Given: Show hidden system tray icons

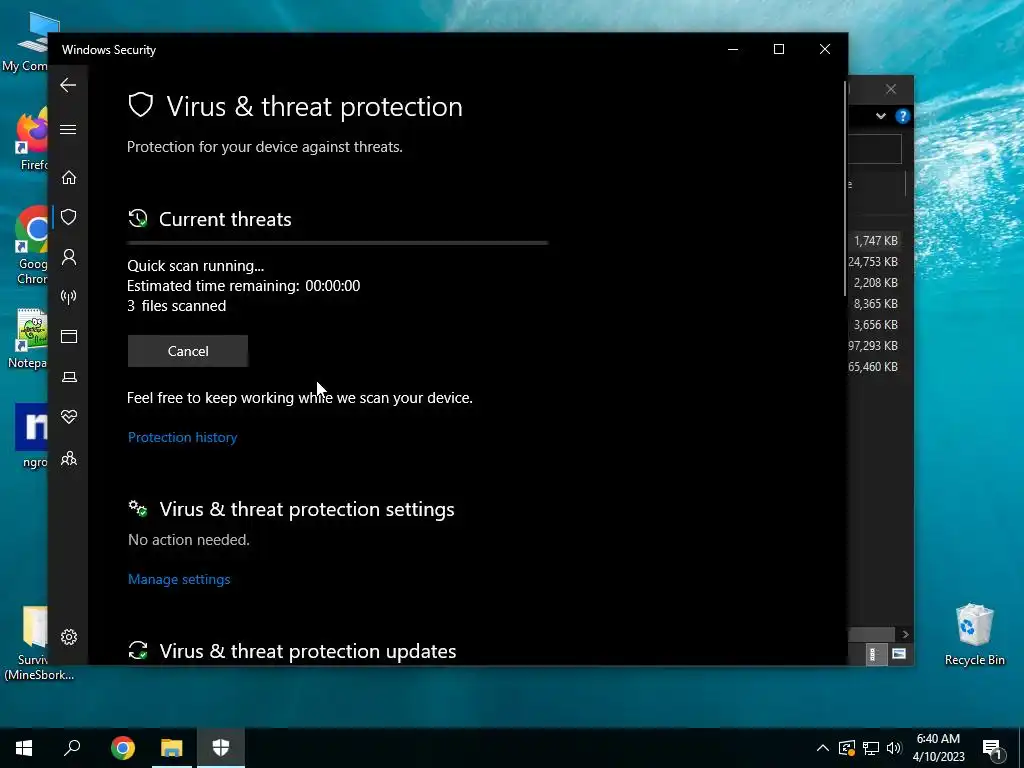Looking at the screenshot, I should tap(823, 748).
